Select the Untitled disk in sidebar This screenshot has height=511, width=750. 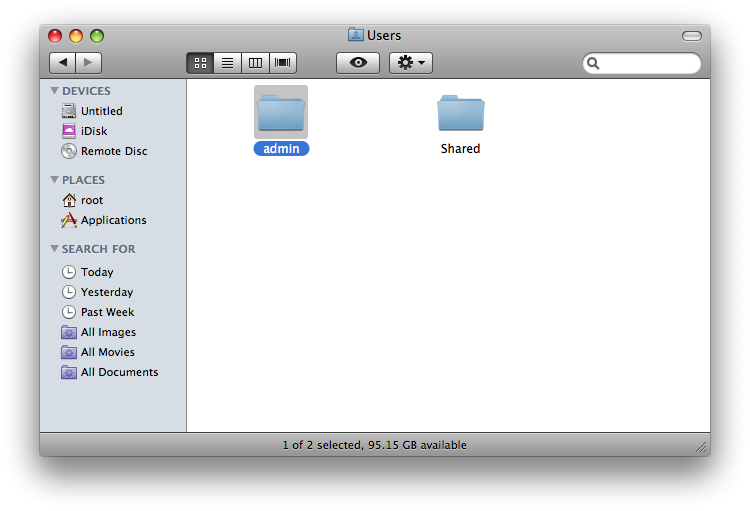(101, 111)
